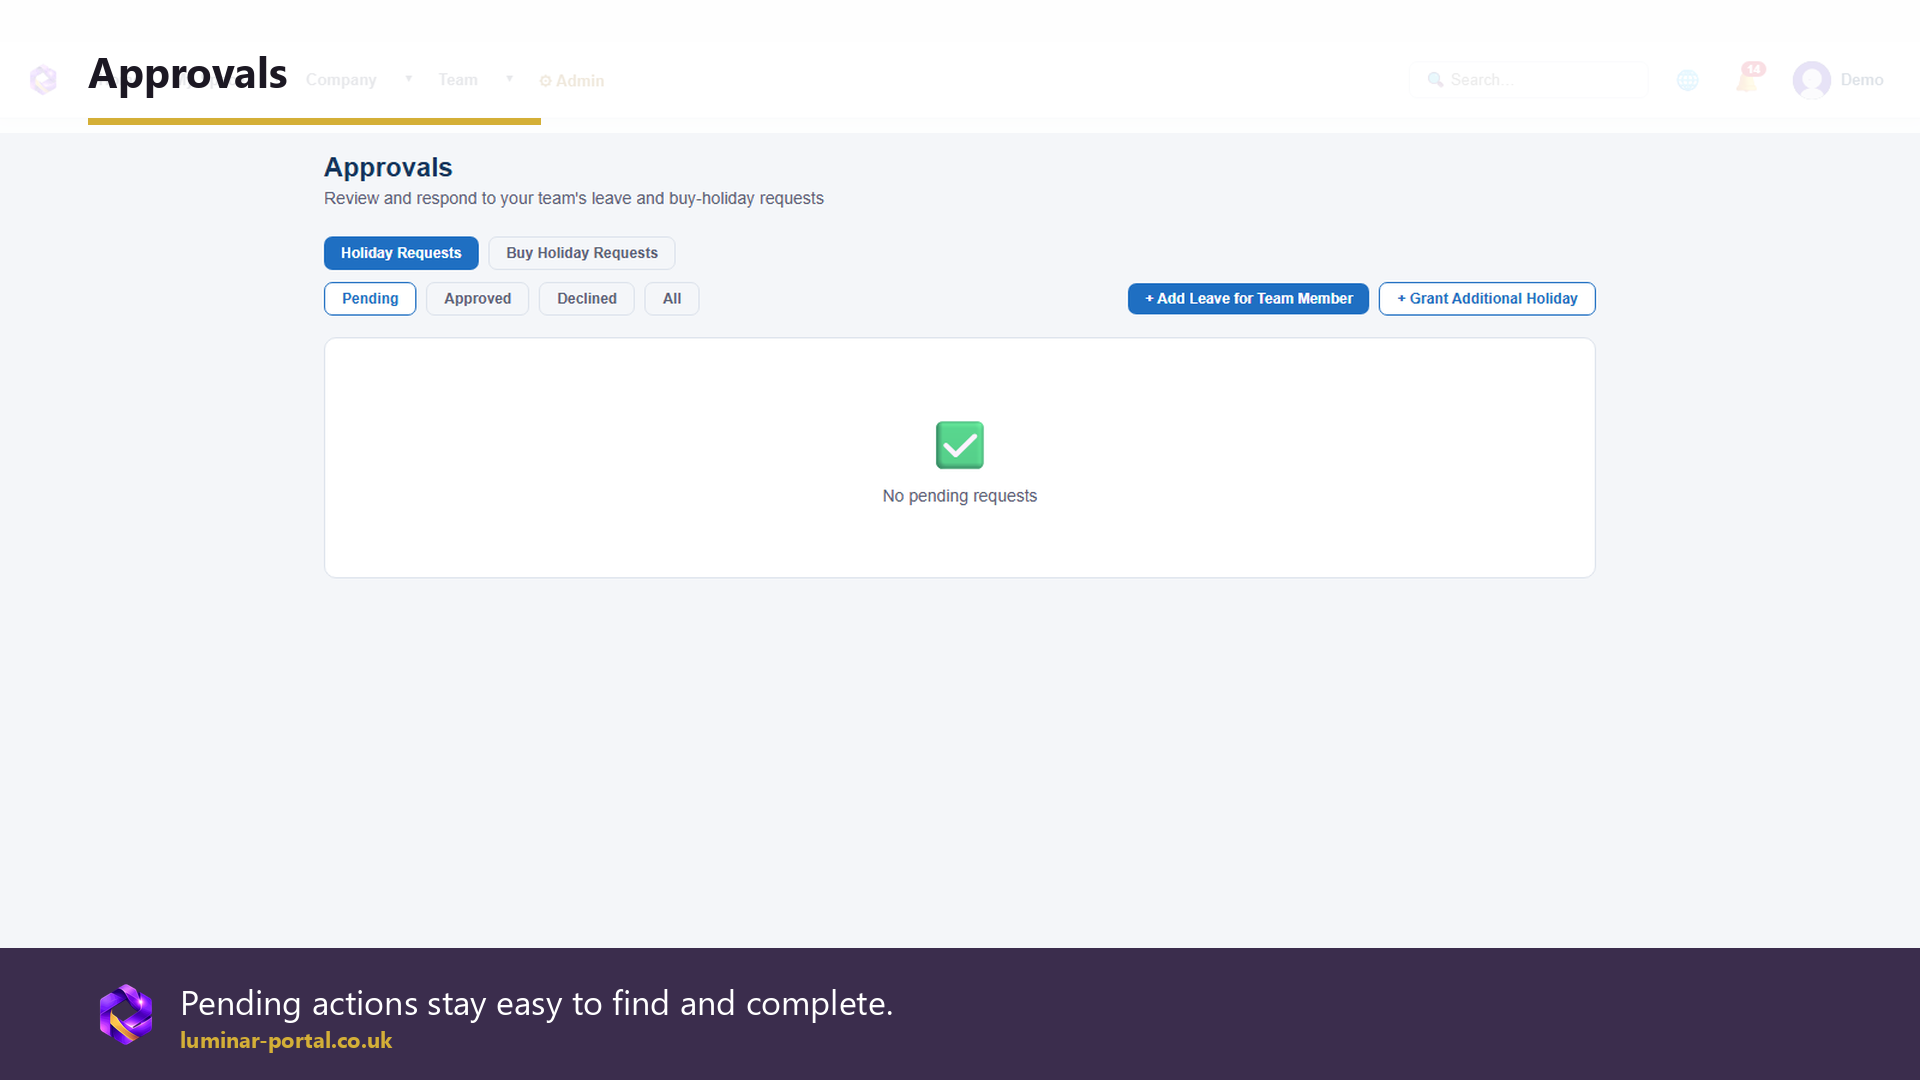This screenshot has height=1080, width=1920.
Task: Open the language globe icon
Action: (1688, 80)
